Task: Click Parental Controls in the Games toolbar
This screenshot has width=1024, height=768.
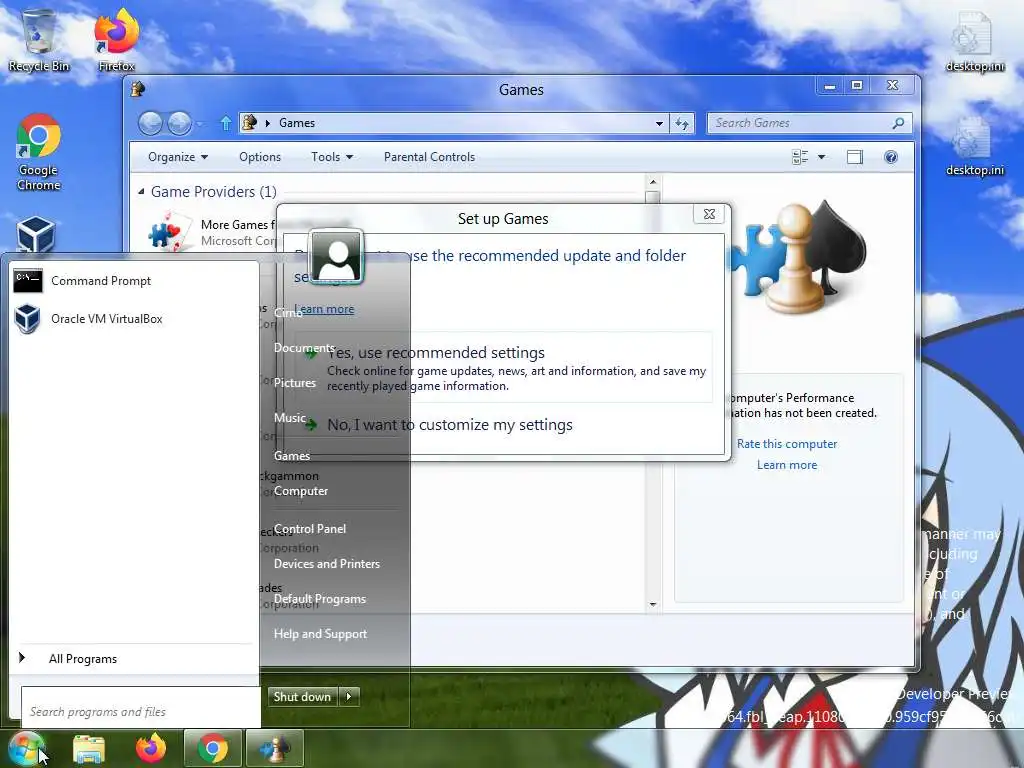Action: pyautogui.click(x=429, y=157)
